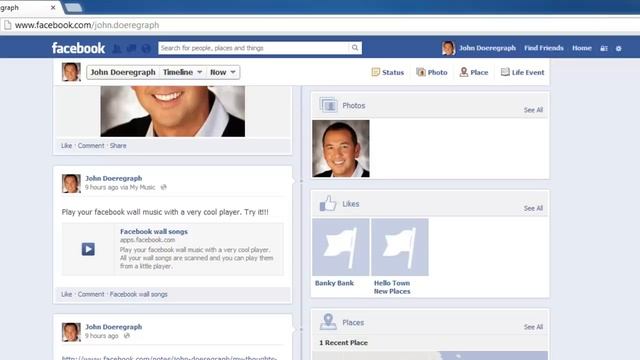Click the Facebook logo
Image resolution: width=640 pixels, height=360 pixels.
point(78,48)
